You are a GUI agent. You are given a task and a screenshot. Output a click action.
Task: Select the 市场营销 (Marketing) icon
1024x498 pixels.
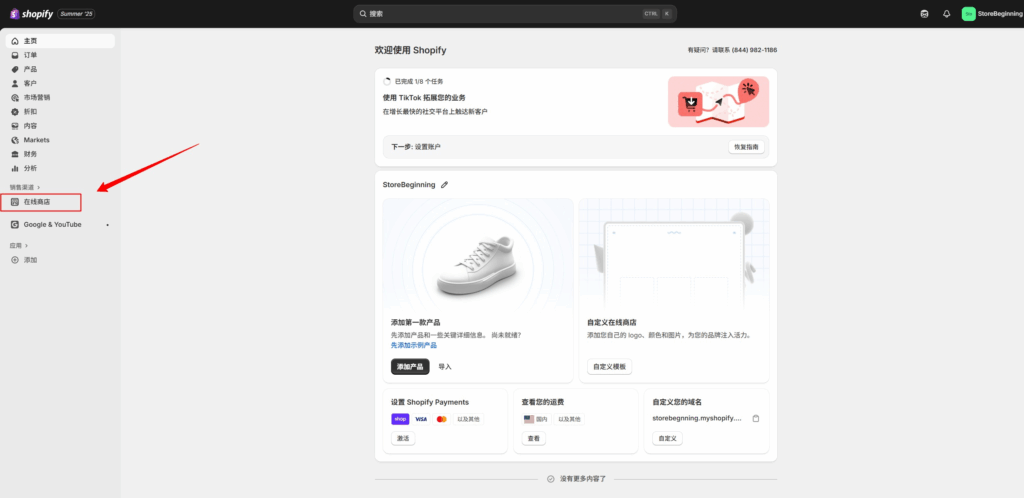(15, 98)
